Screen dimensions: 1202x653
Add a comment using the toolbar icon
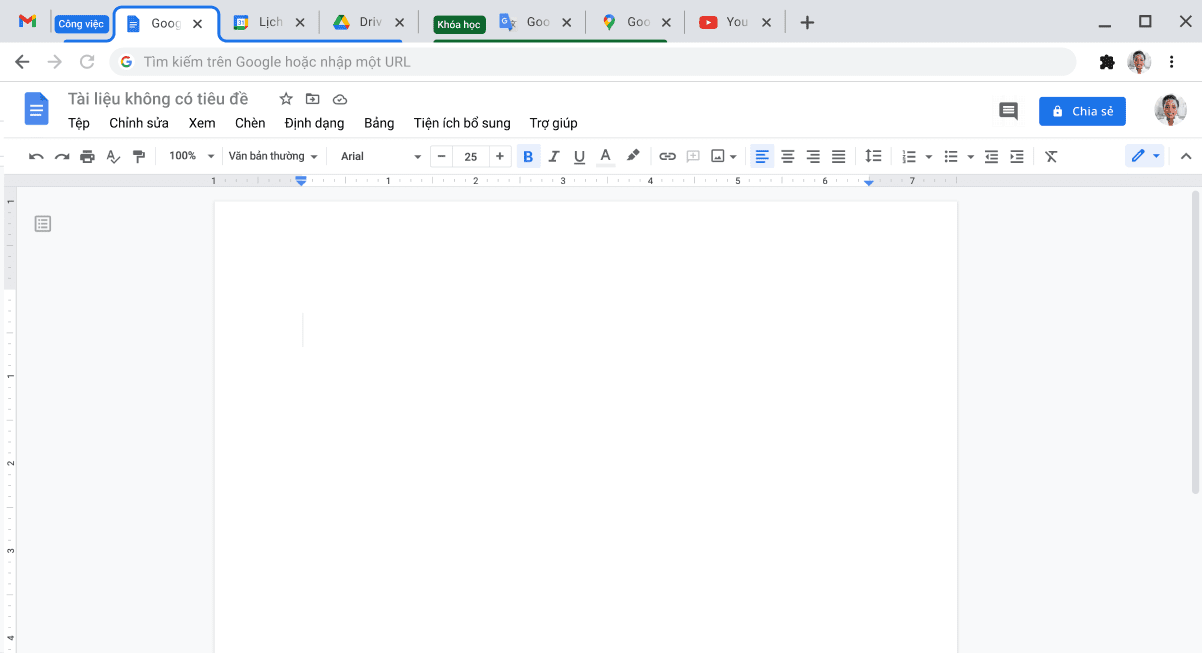(693, 156)
